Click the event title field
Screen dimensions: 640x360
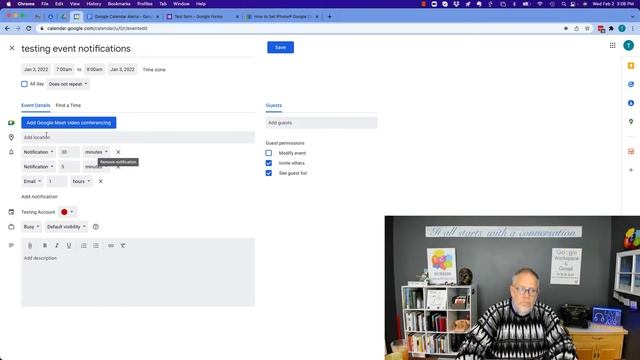click(138, 49)
